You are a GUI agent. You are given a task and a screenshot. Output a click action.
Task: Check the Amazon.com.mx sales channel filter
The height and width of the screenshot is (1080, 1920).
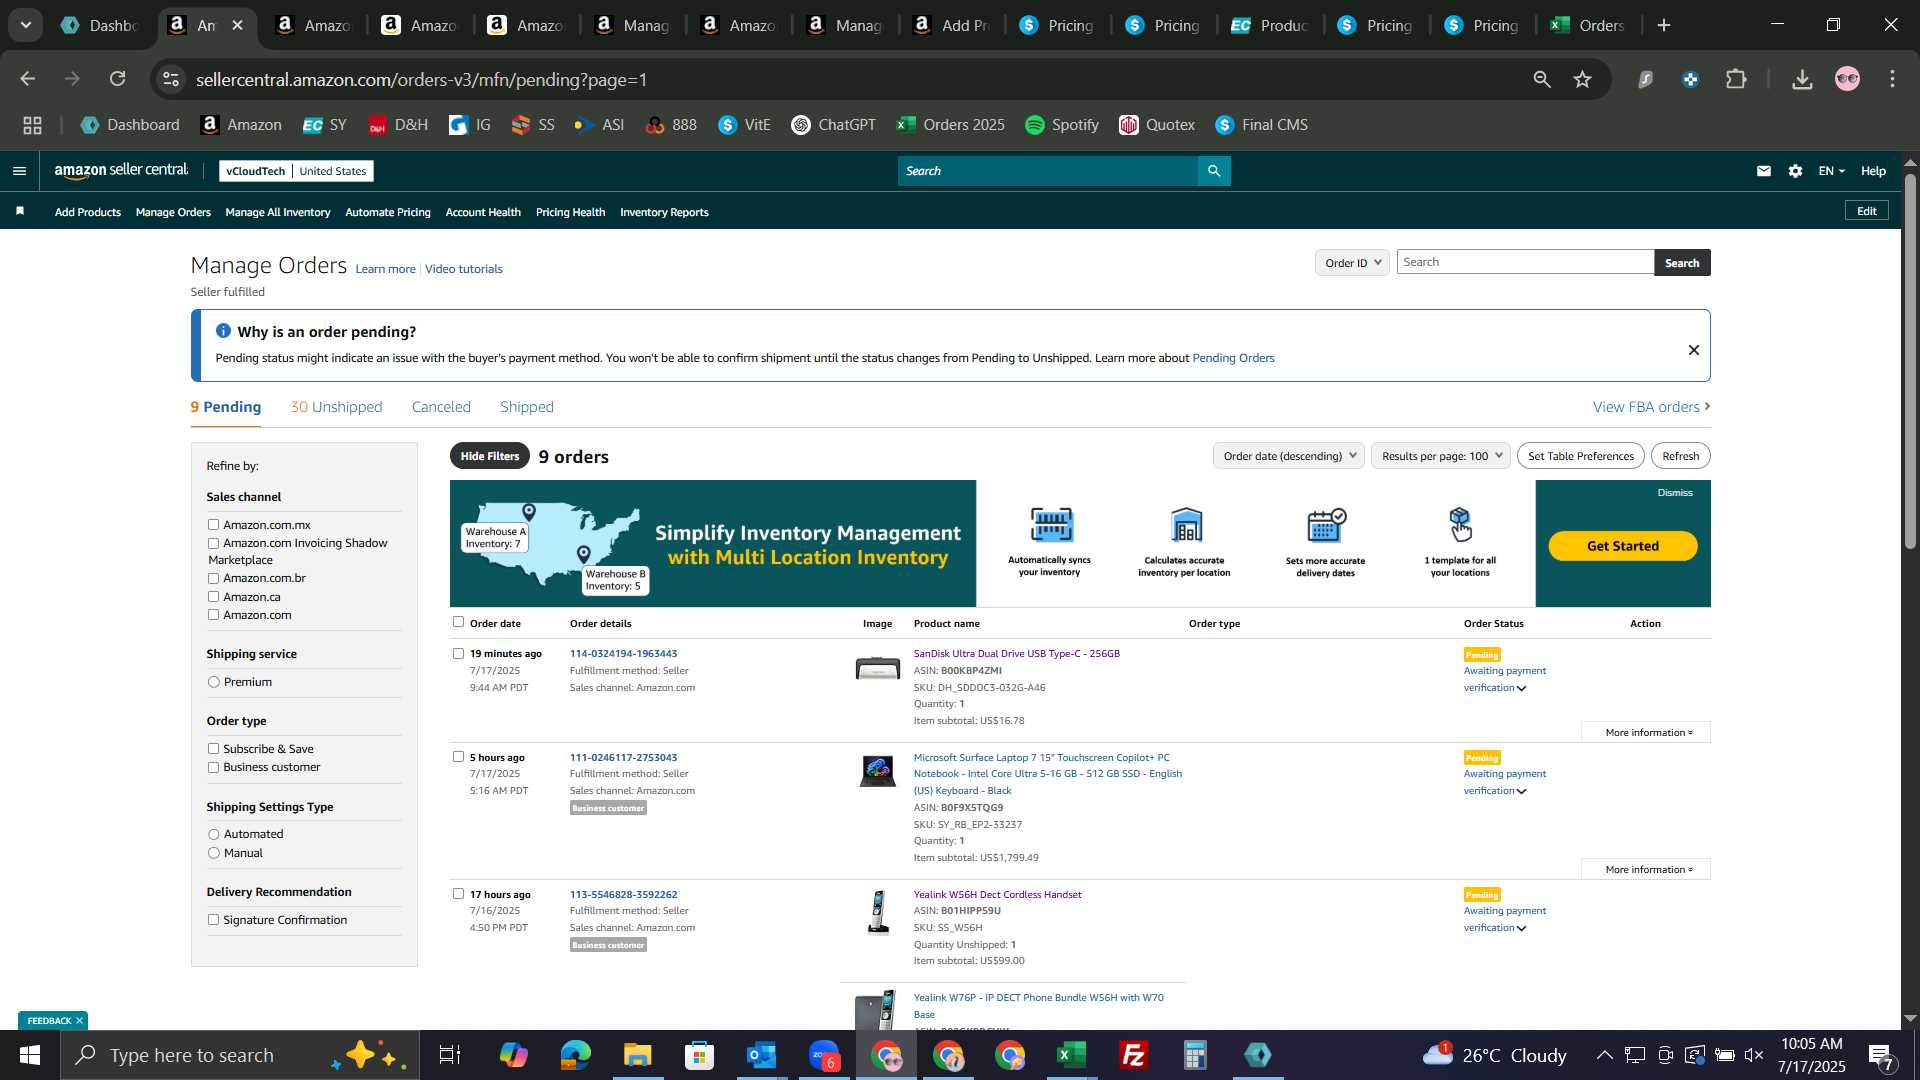click(213, 524)
